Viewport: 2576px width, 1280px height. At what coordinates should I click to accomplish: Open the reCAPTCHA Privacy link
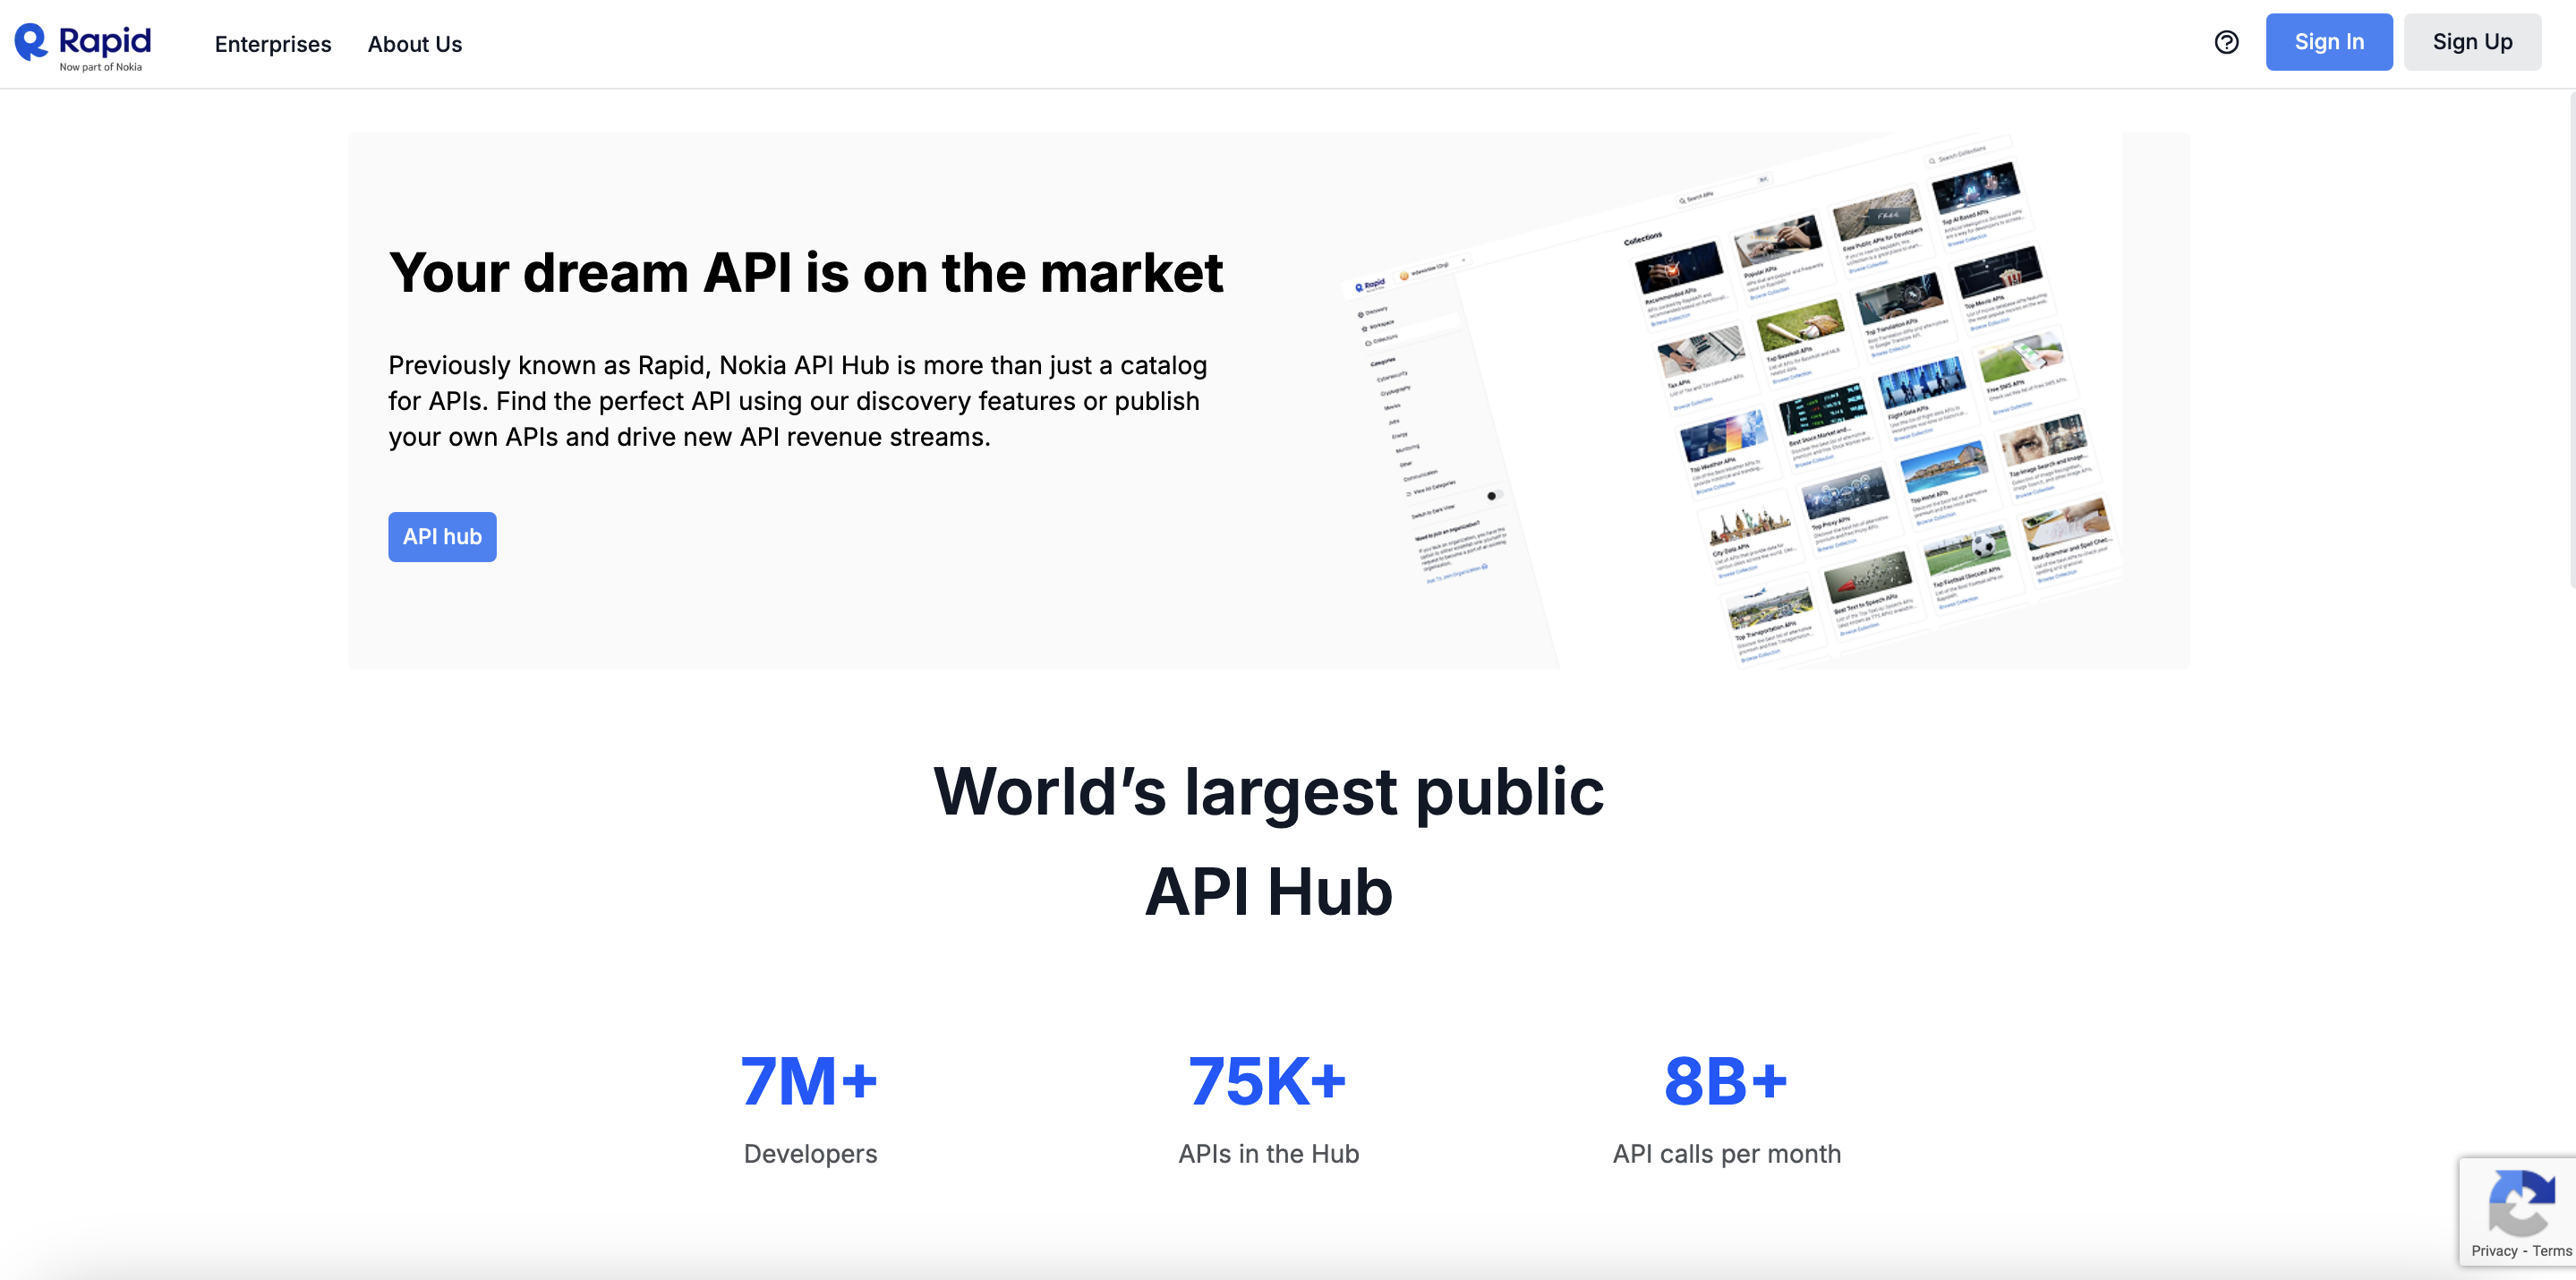coord(2494,1251)
